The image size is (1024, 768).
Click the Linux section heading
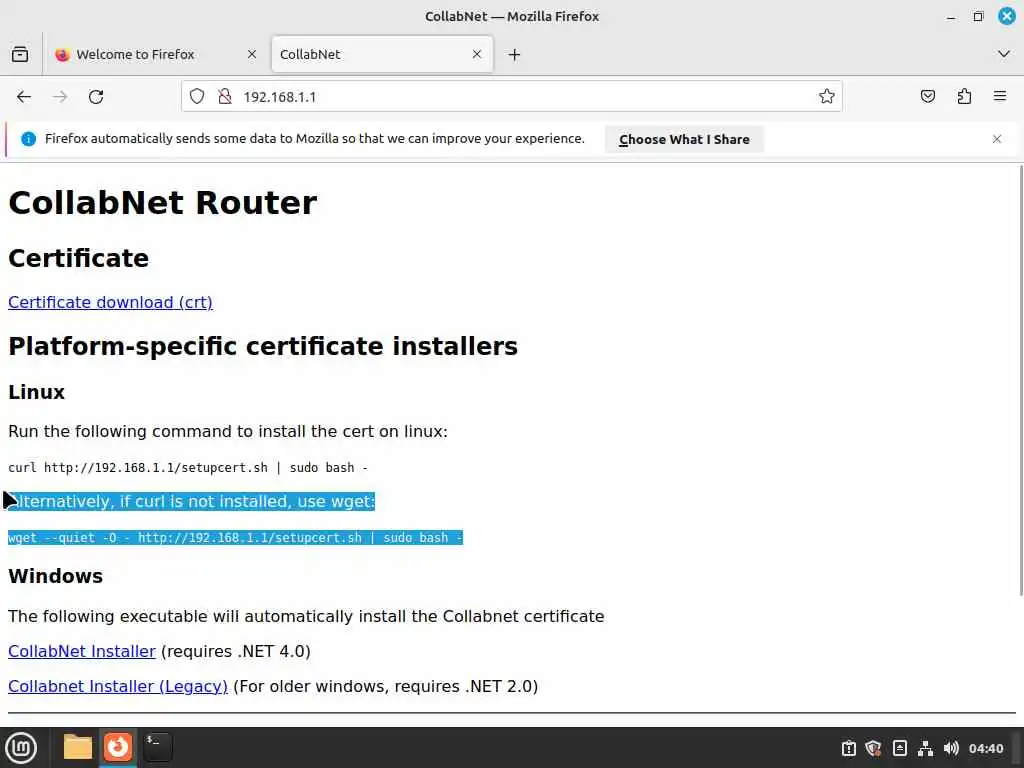click(x=37, y=392)
